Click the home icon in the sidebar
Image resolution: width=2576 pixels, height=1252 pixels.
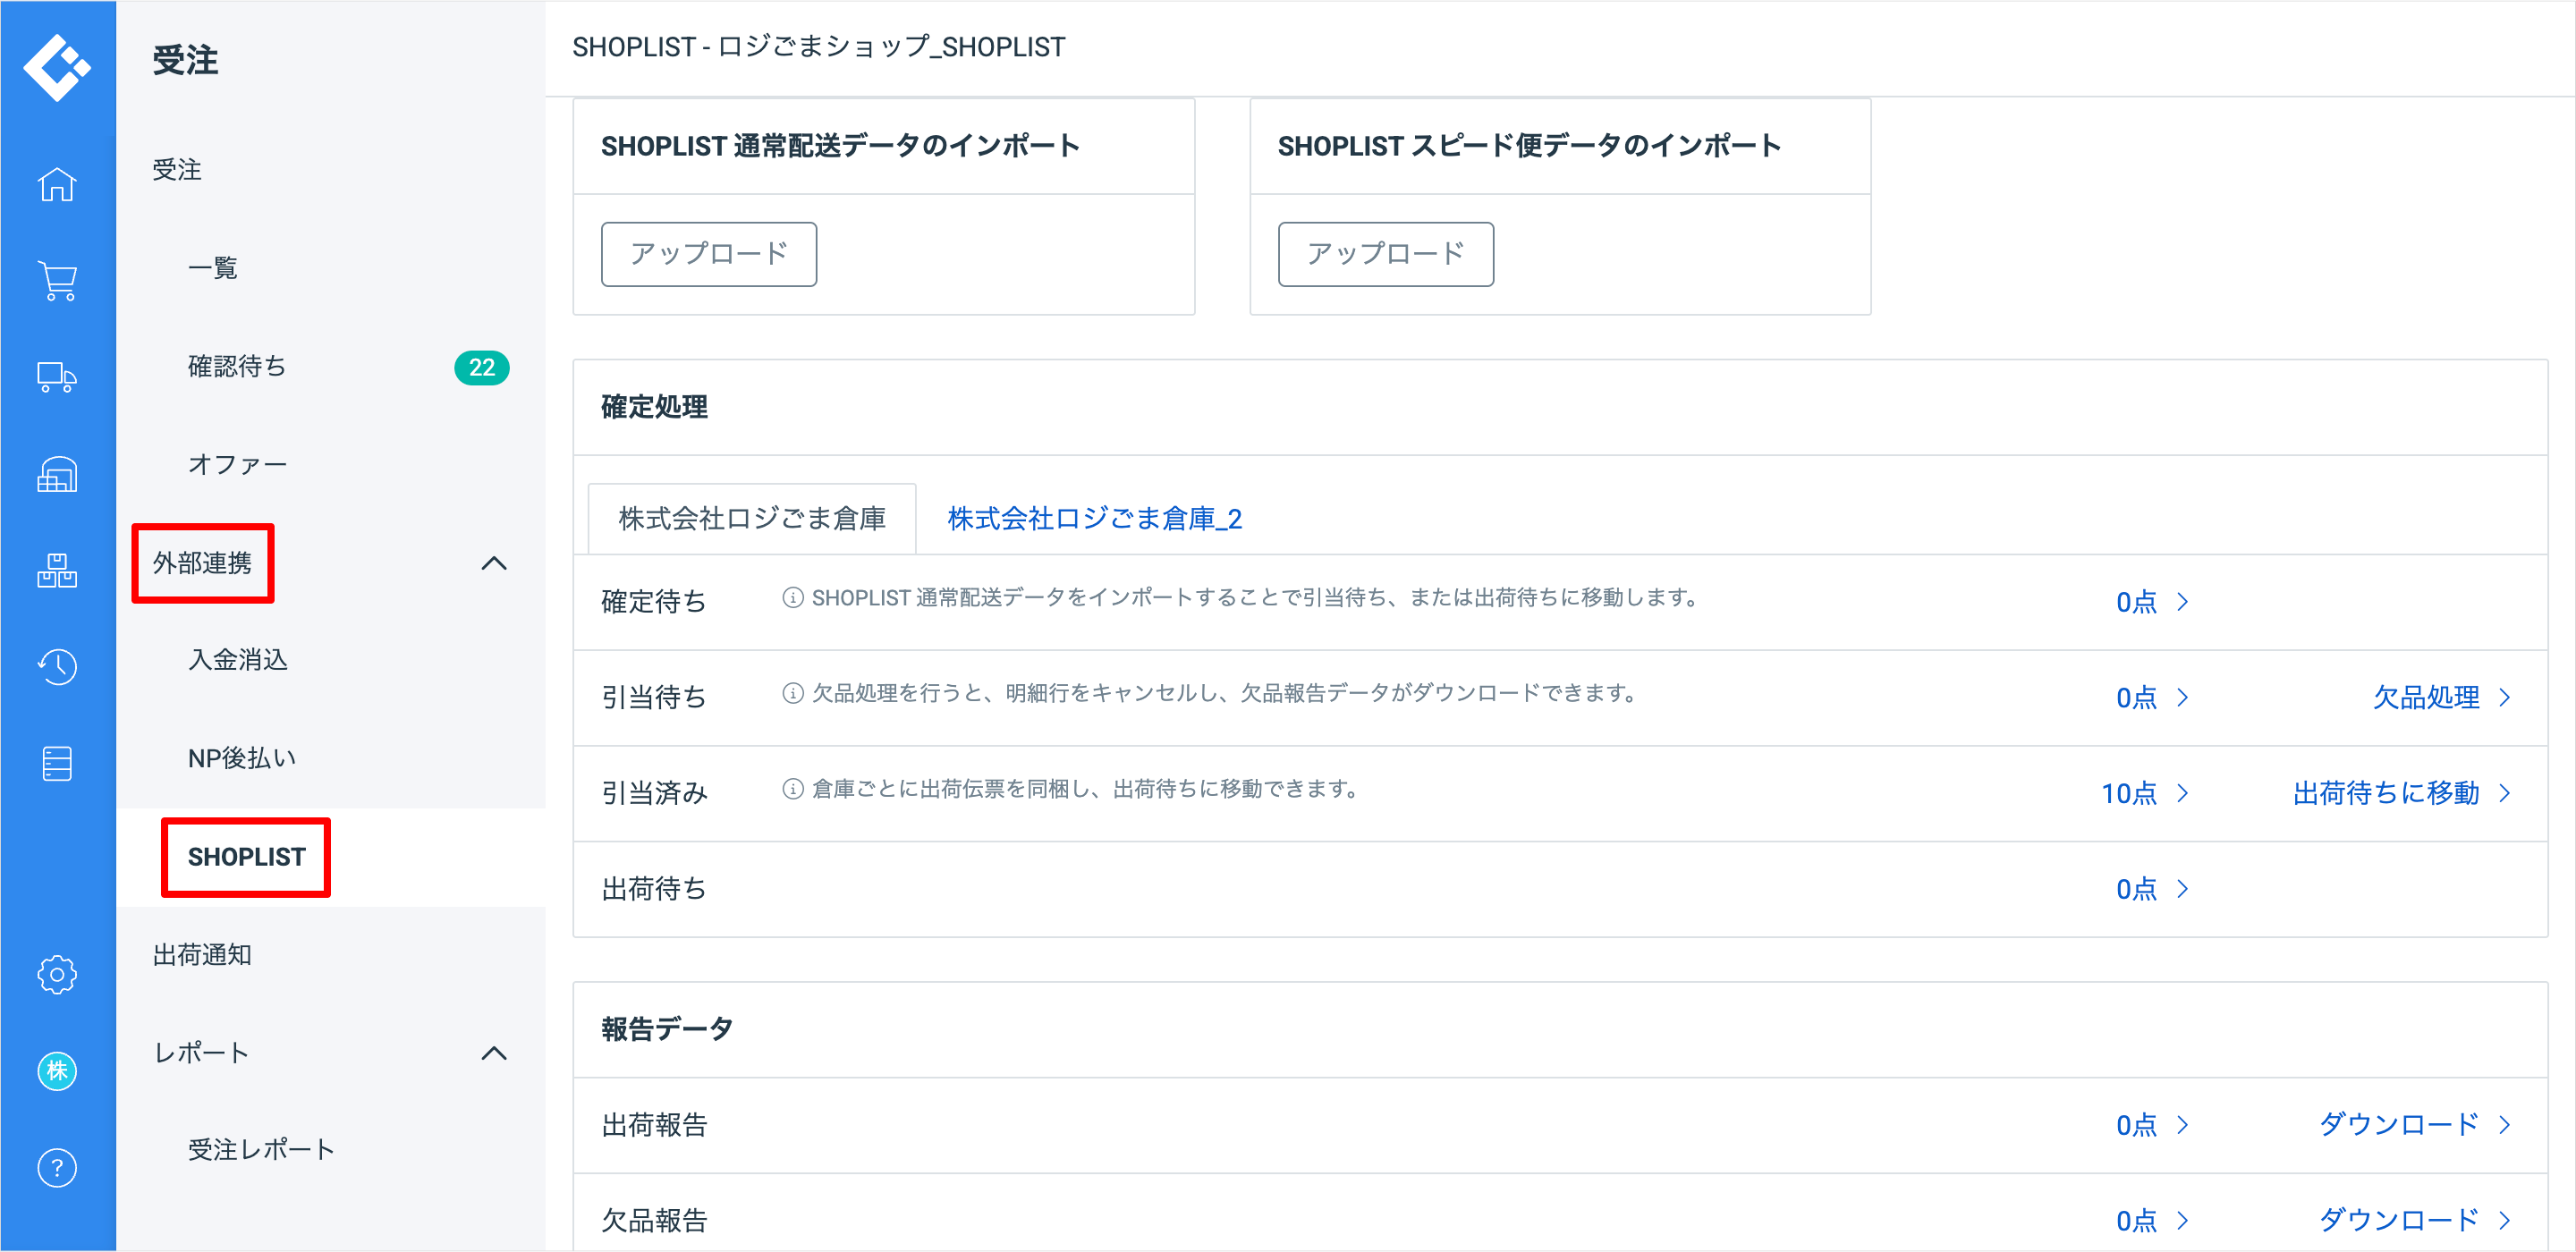coord(57,184)
